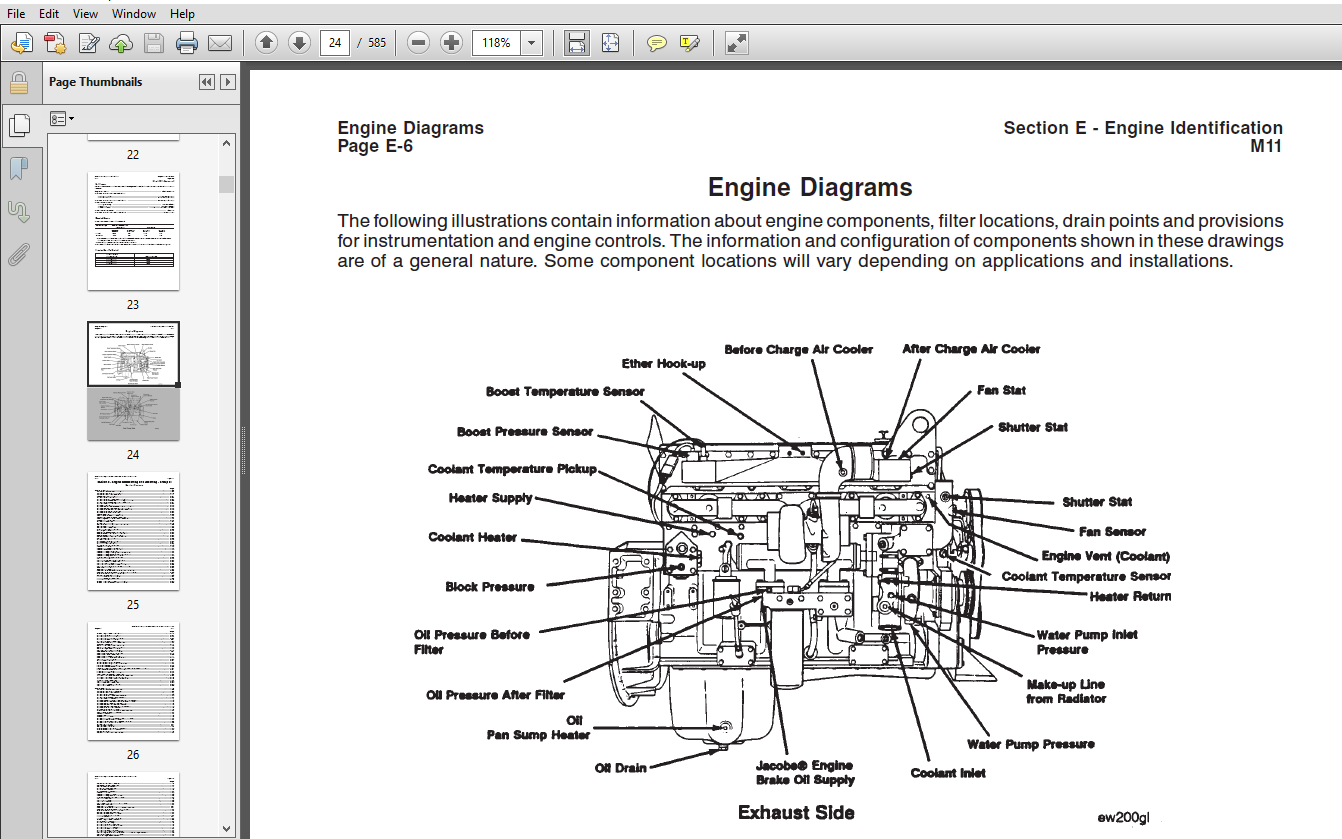
Task: Click the 'Coolant Inlet' label
Action: click(948, 773)
